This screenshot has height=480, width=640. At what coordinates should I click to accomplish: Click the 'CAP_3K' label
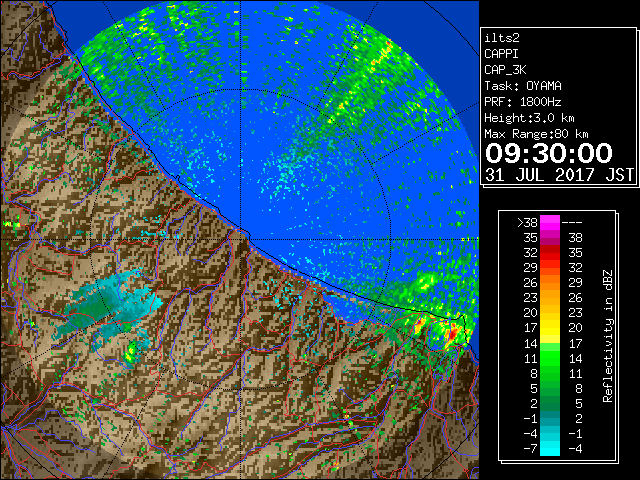click(505, 70)
